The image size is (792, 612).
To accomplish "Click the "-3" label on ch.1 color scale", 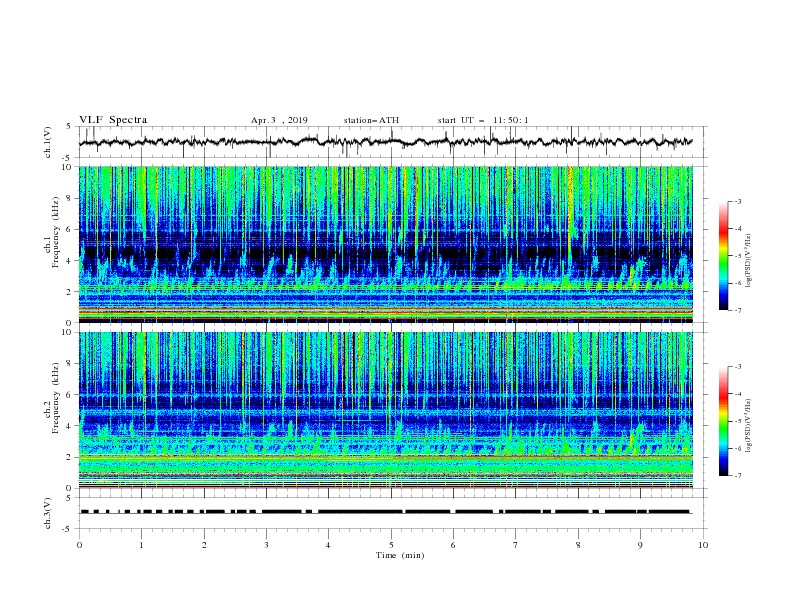I will coord(738,201).
